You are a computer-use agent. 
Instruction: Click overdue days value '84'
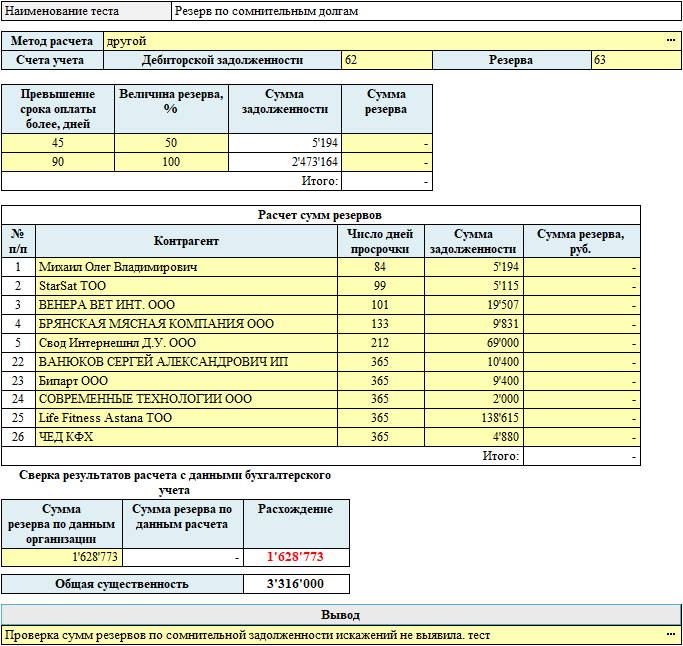(381, 267)
